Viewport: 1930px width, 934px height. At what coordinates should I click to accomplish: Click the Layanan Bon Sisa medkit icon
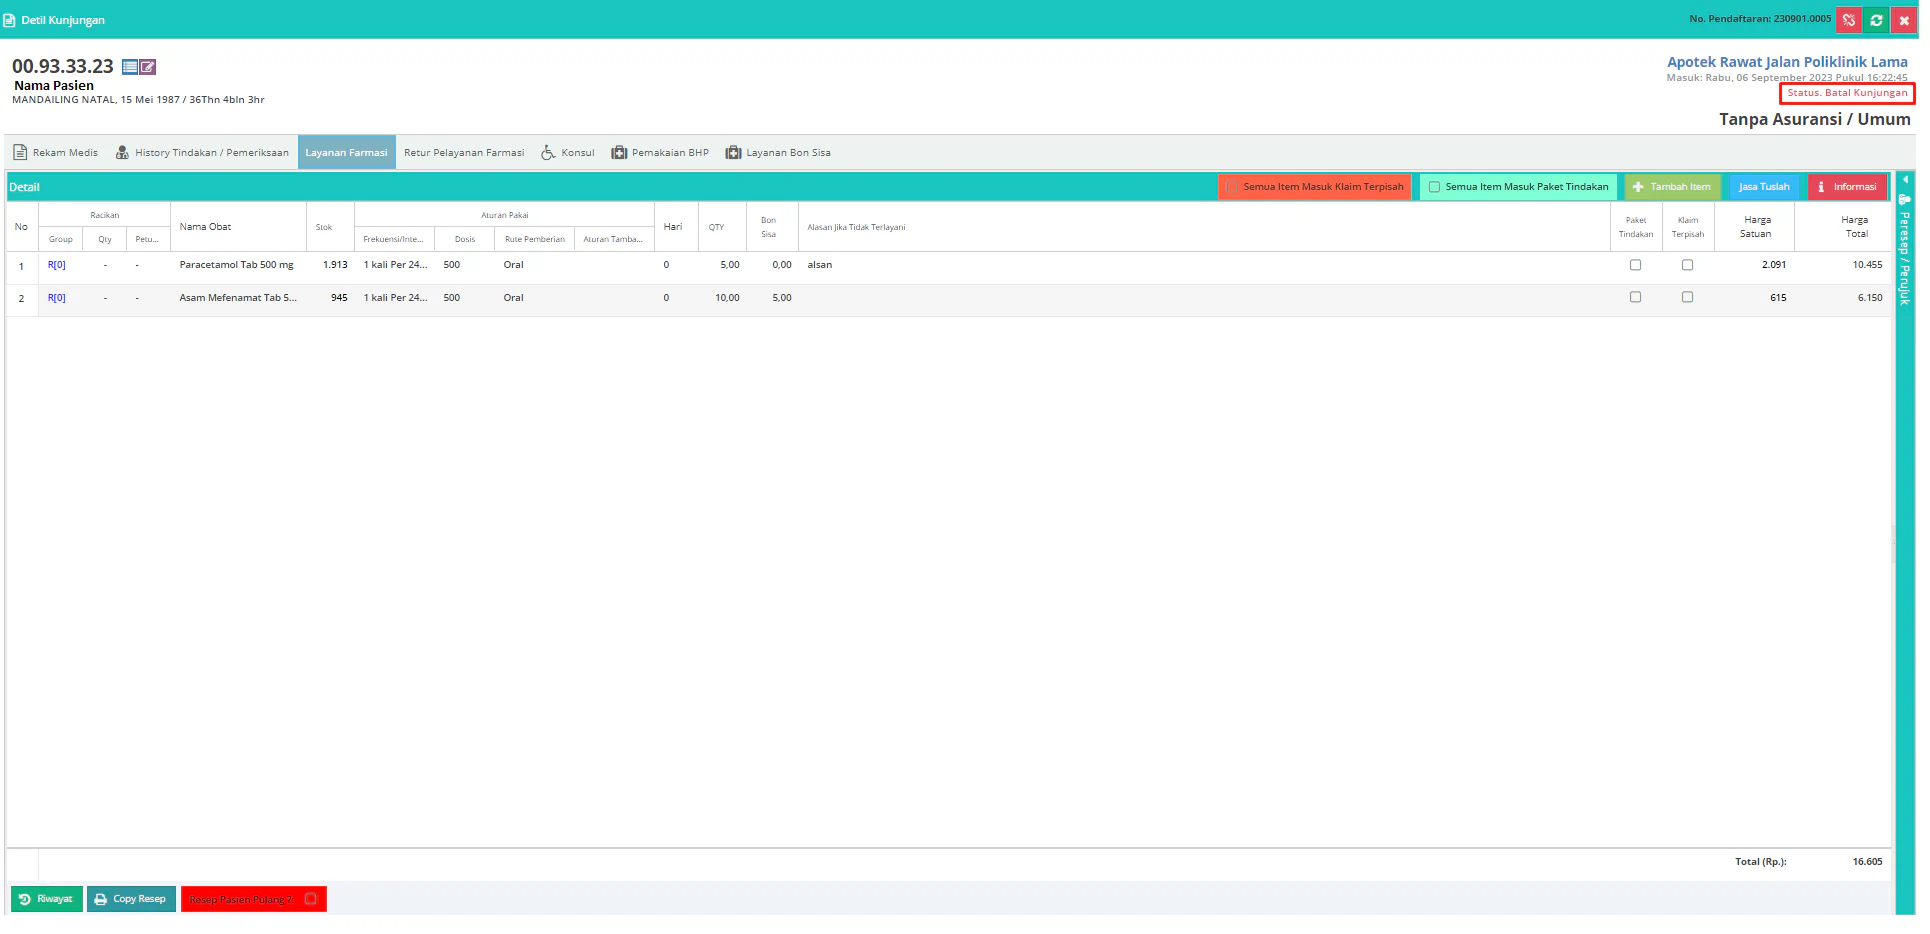click(x=733, y=153)
